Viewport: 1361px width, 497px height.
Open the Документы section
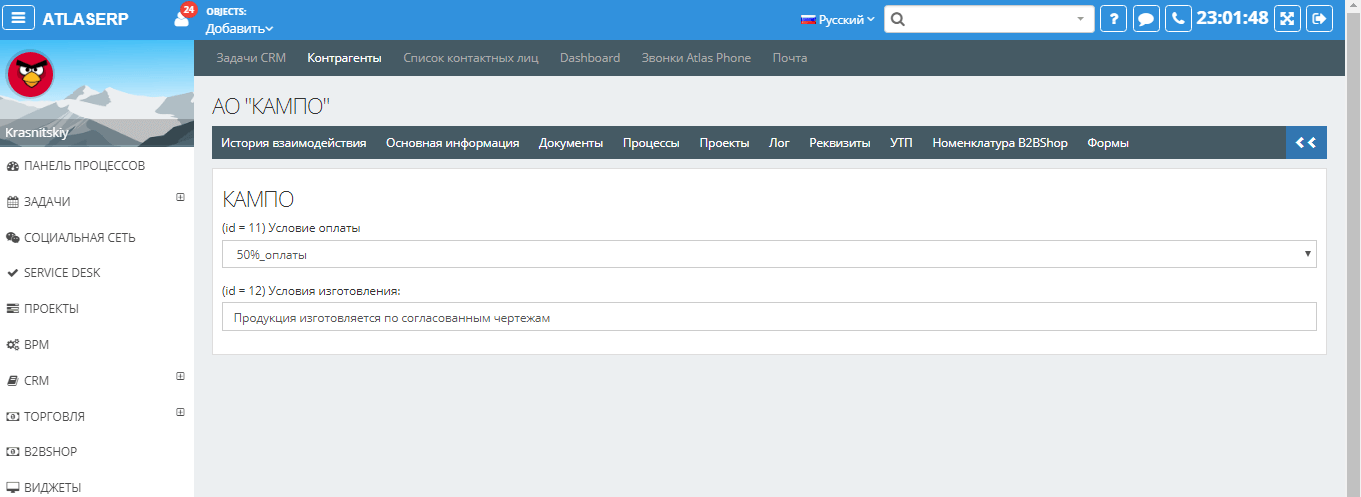point(571,143)
